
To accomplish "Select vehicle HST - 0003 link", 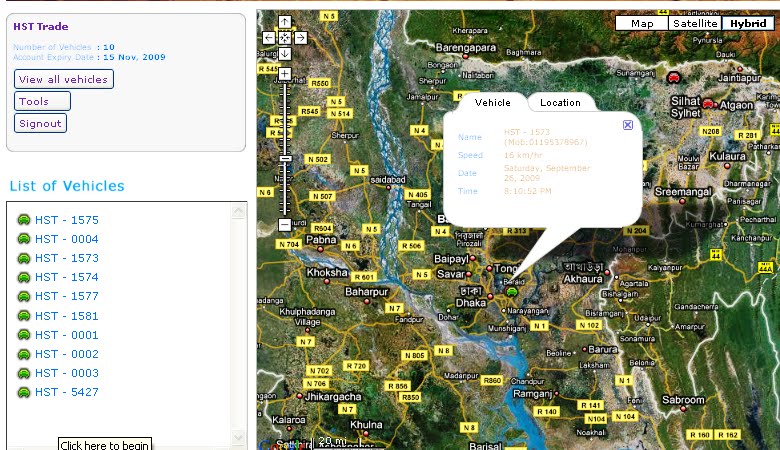I will pyautogui.click(x=67, y=373).
